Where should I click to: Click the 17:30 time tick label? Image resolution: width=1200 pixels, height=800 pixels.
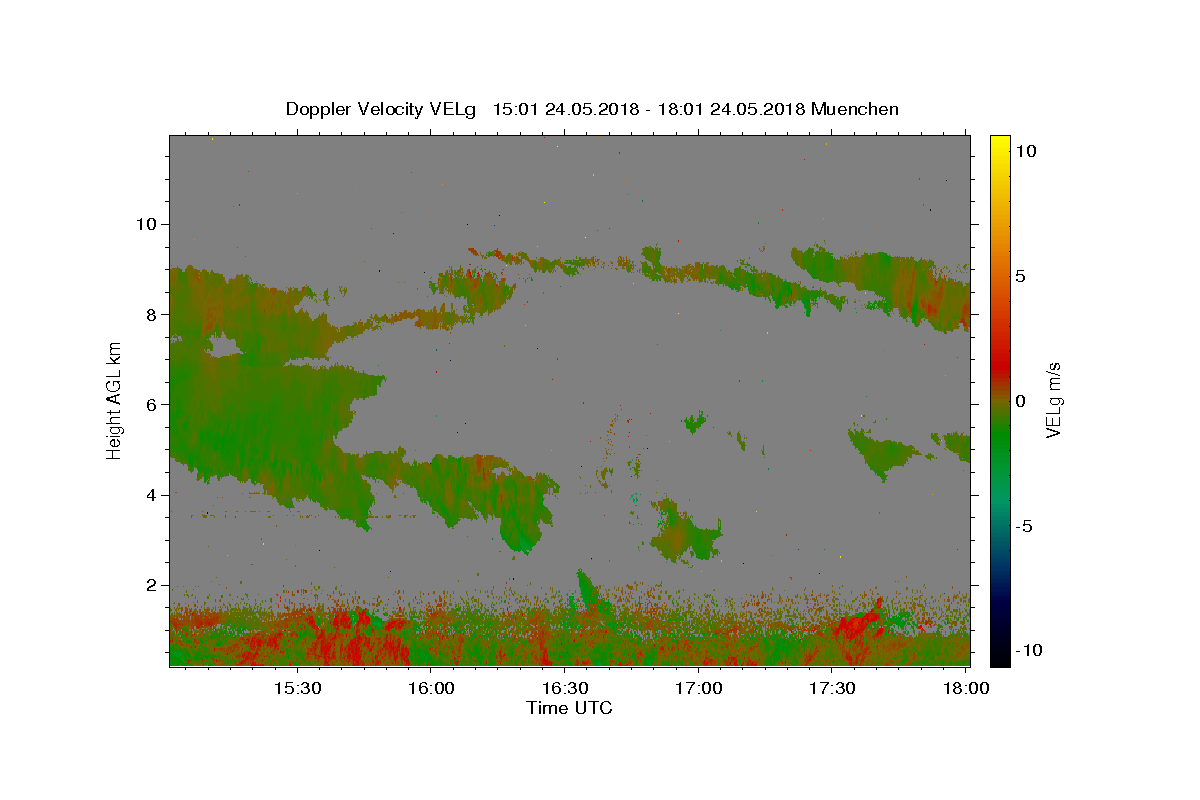click(x=832, y=689)
